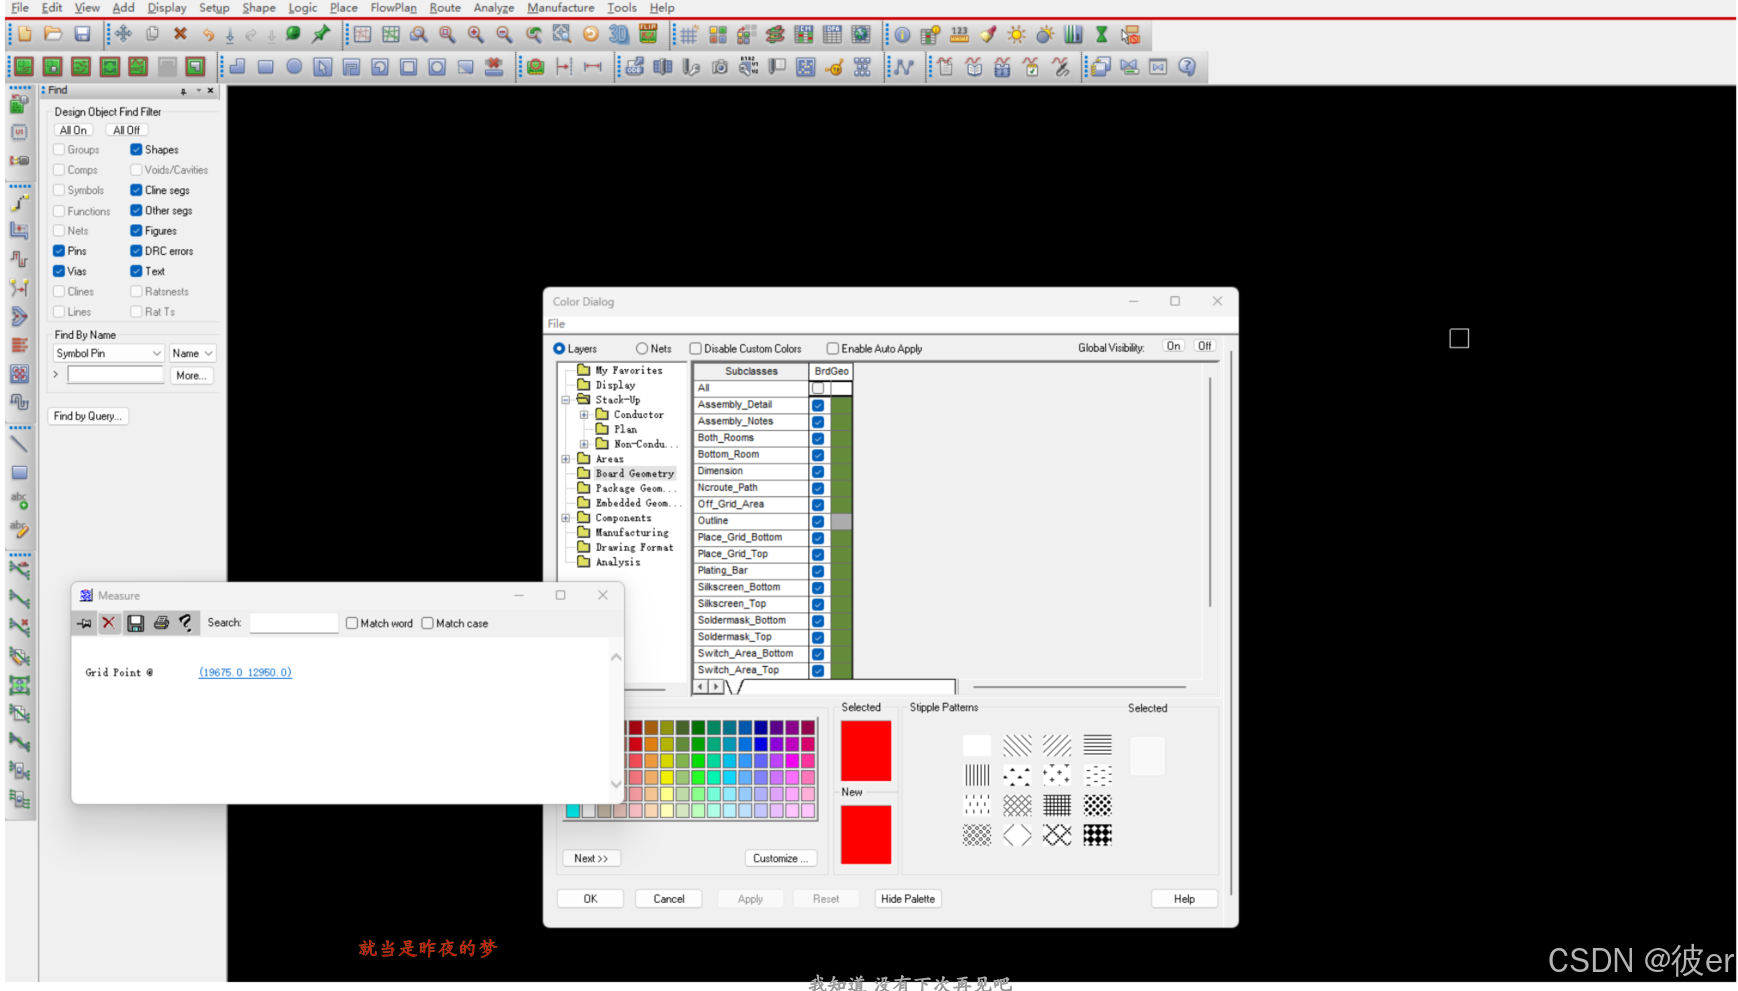Uncheck the Outline subclass visibility checkbox
Image resolution: width=1738 pixels, height=991 pixels.
[x=818, y=521]
